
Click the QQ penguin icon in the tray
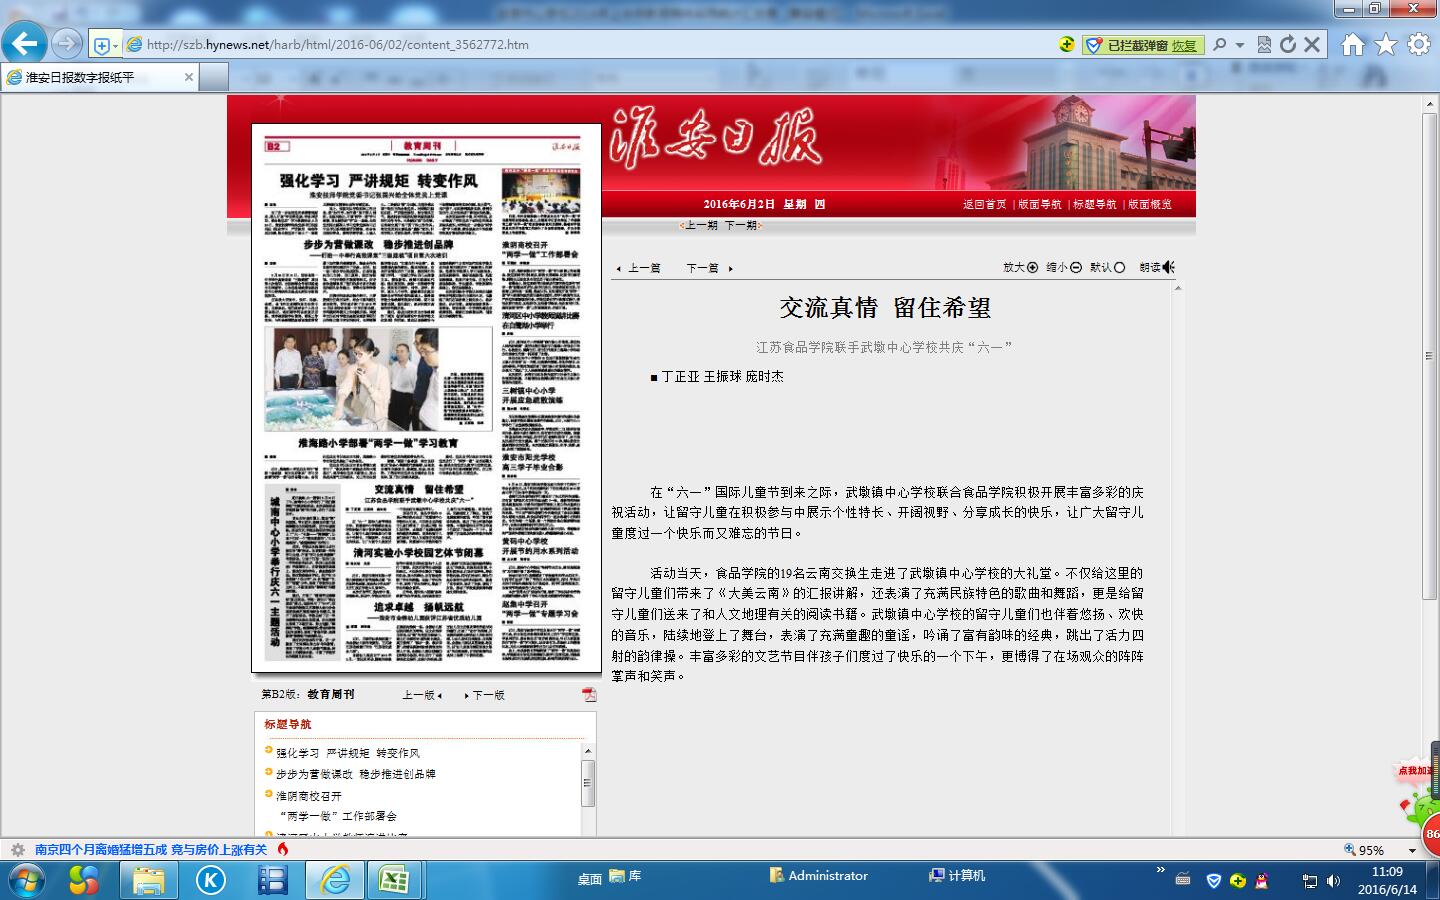pos(1262,881)
